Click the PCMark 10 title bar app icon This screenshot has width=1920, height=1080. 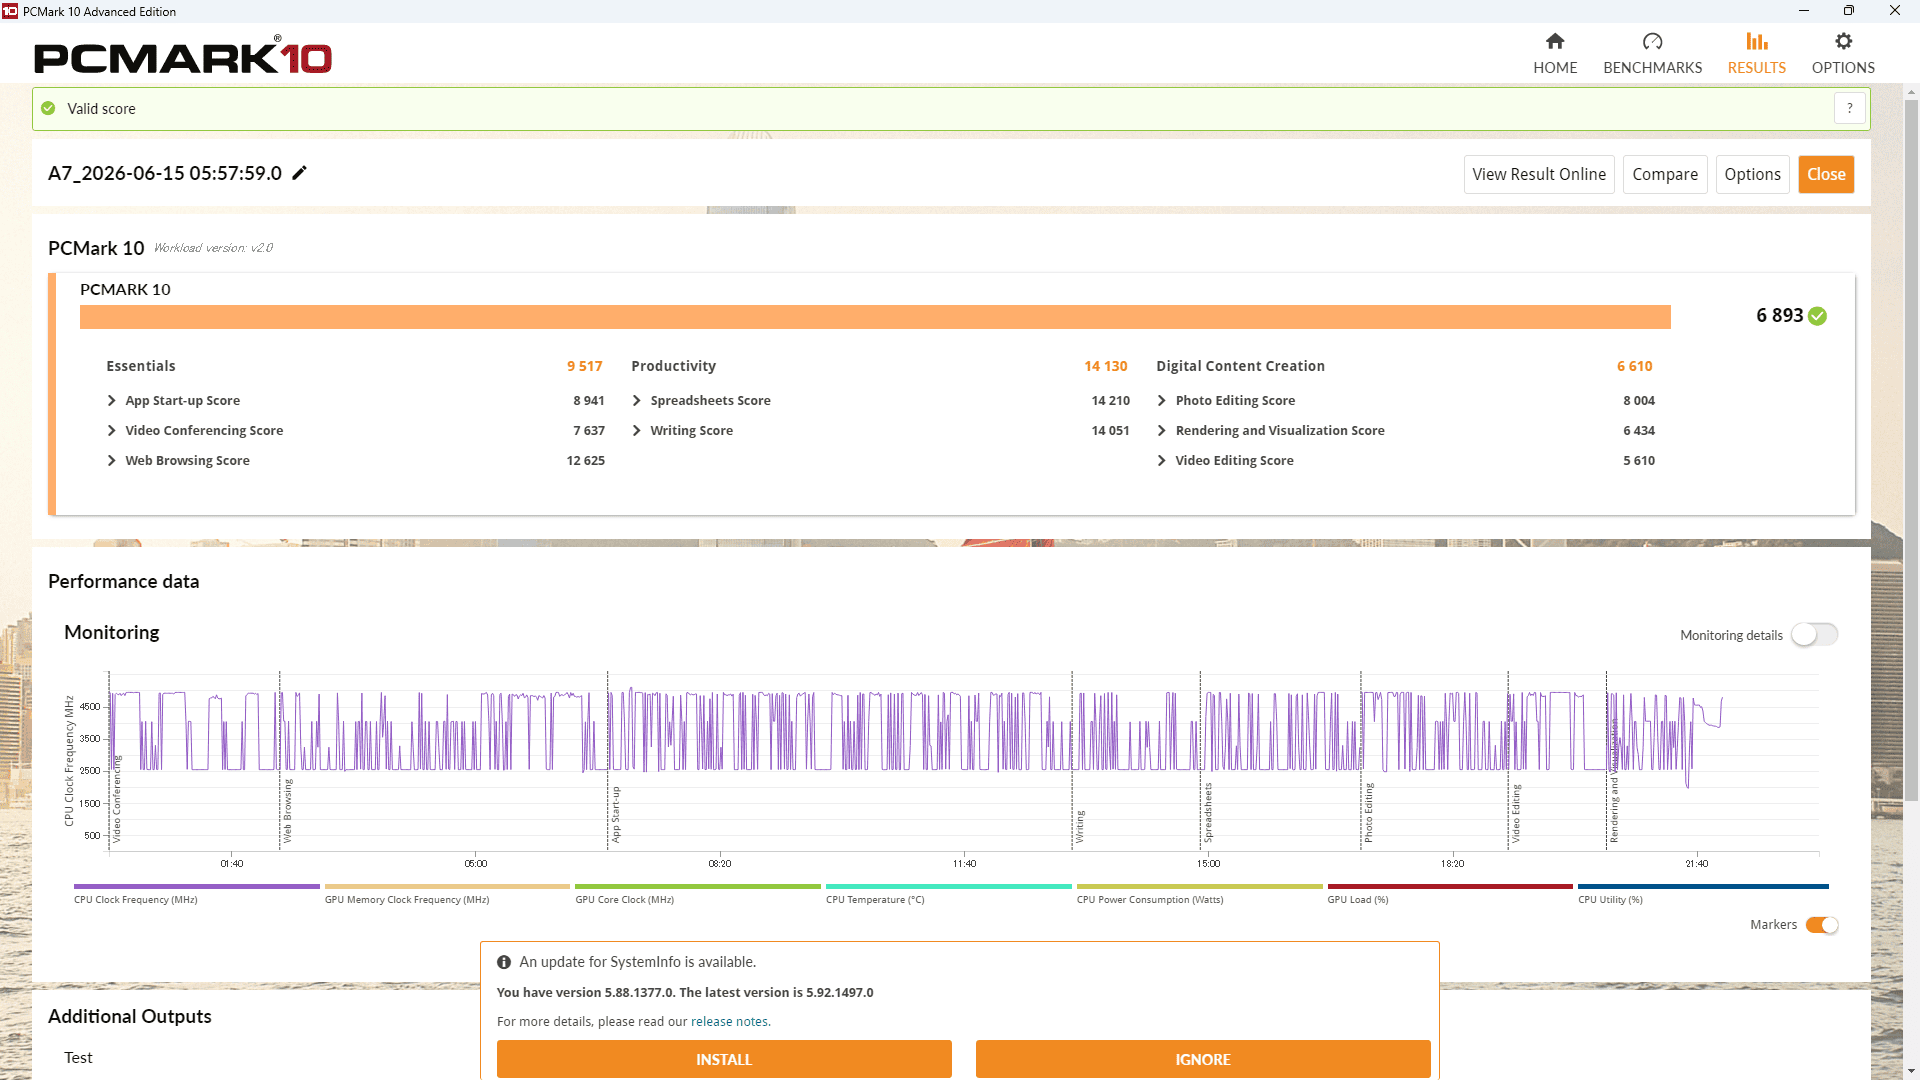coord(10,11)
